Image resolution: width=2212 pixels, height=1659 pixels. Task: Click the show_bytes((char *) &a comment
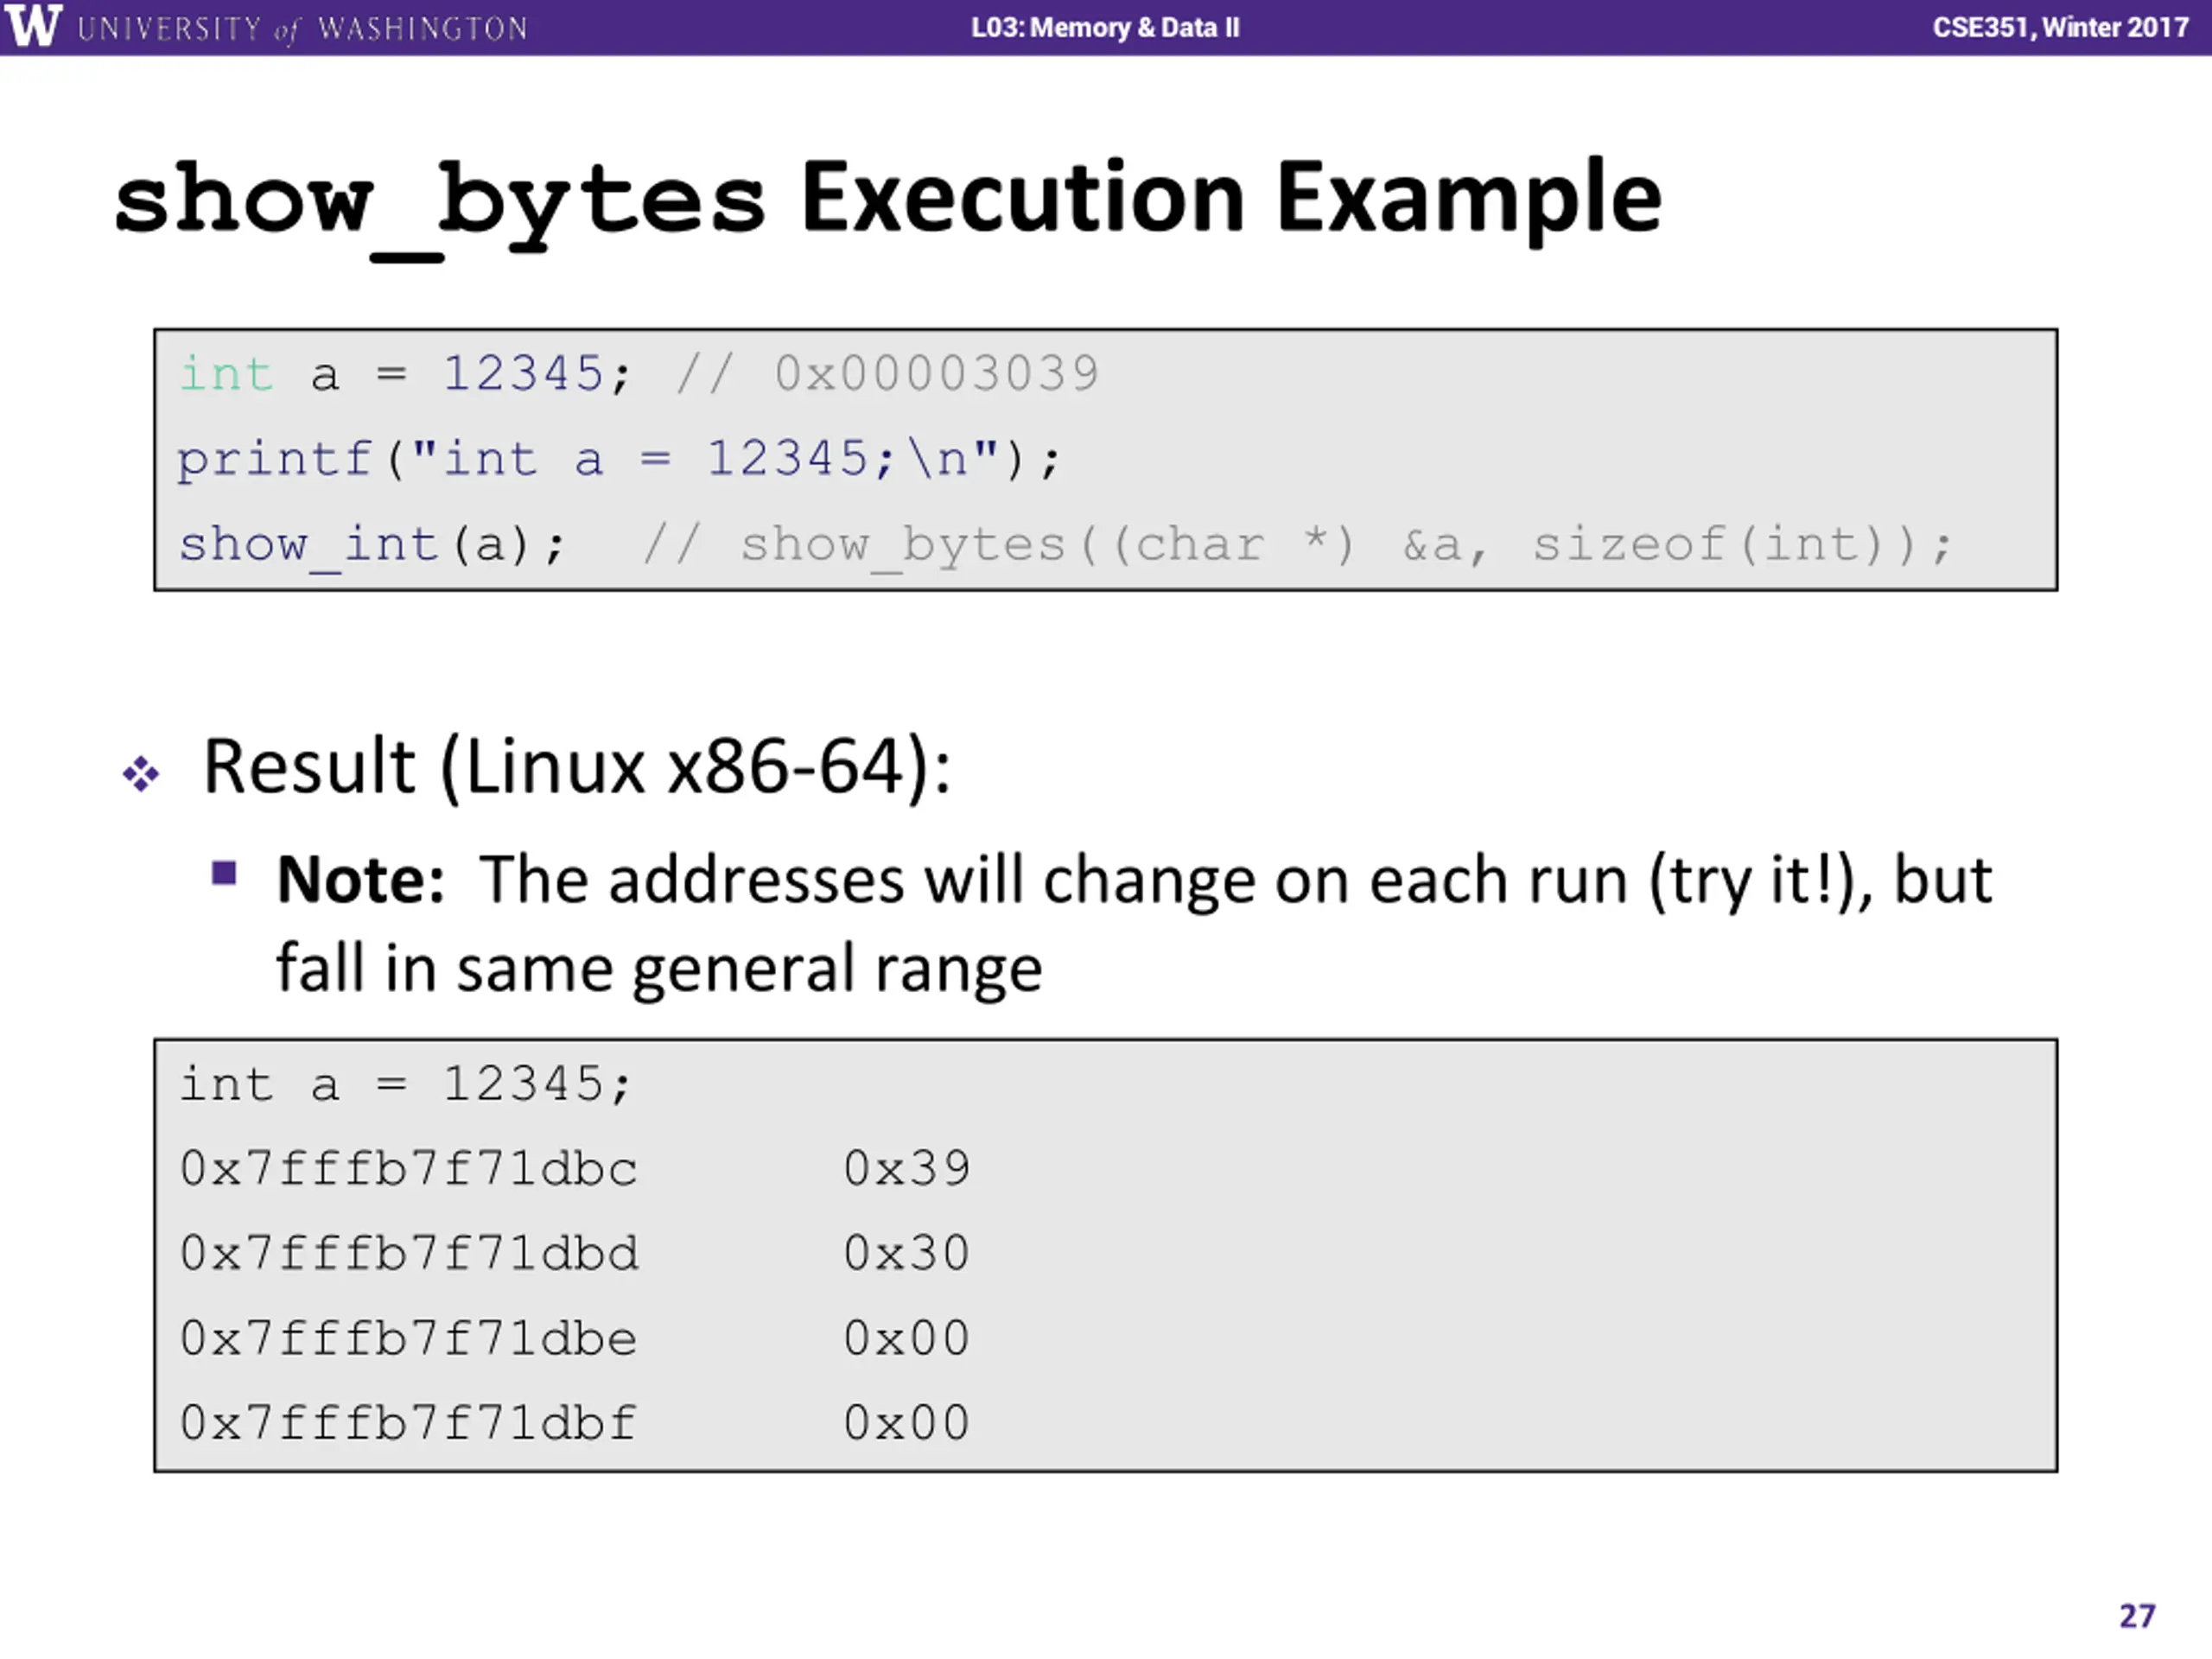[1298, 546]
